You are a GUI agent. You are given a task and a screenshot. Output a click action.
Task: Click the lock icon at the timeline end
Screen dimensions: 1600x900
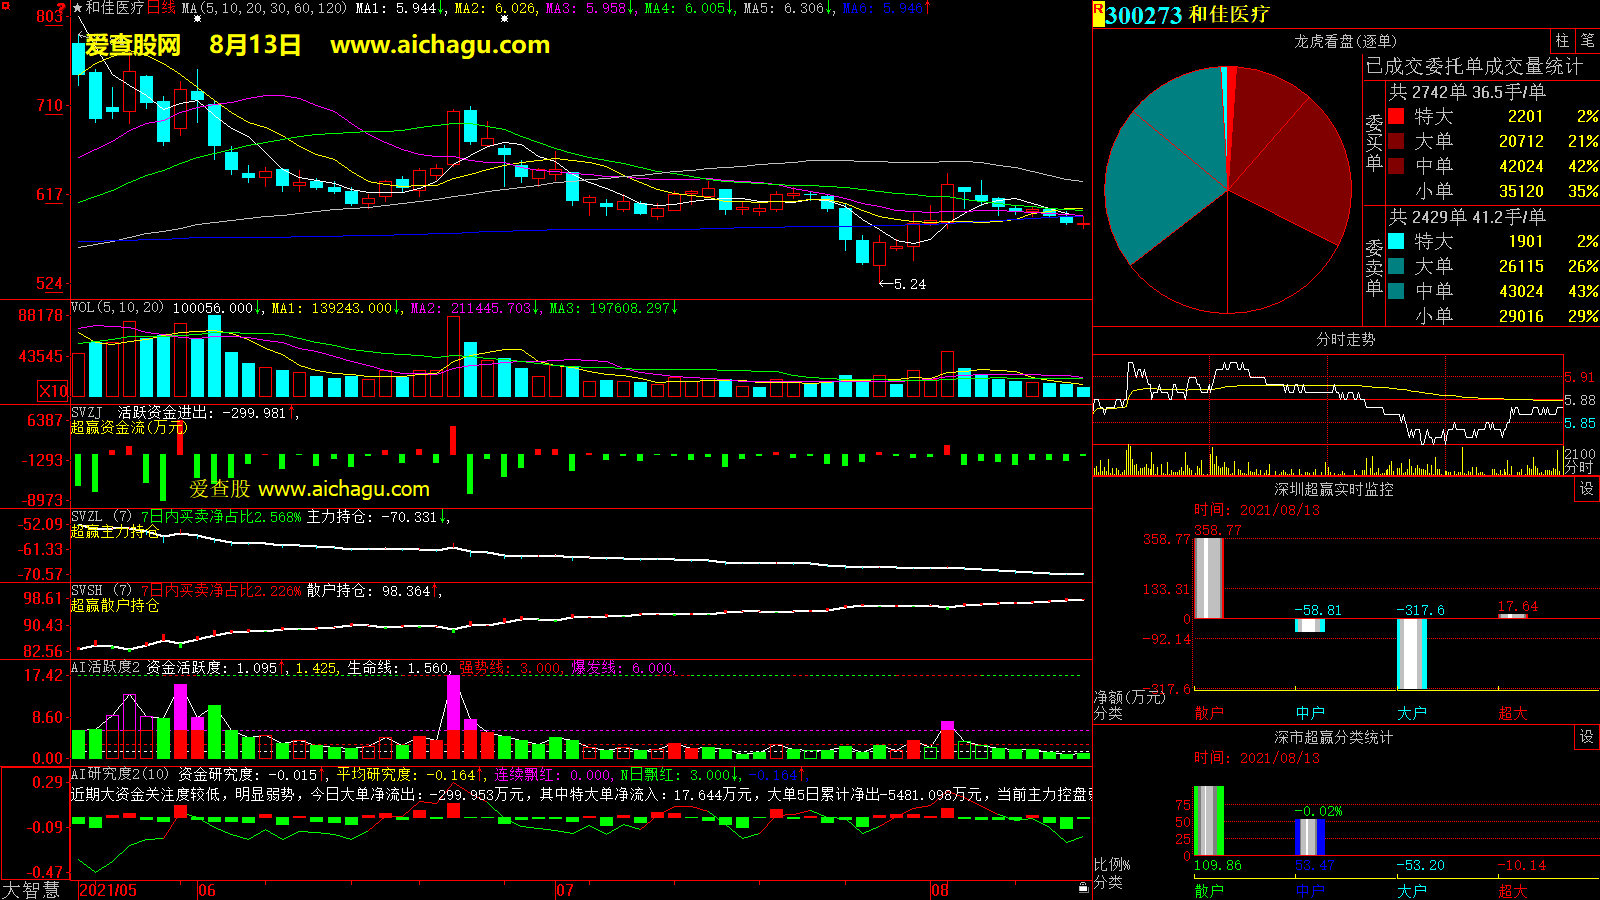click(x=1083, y=888)
